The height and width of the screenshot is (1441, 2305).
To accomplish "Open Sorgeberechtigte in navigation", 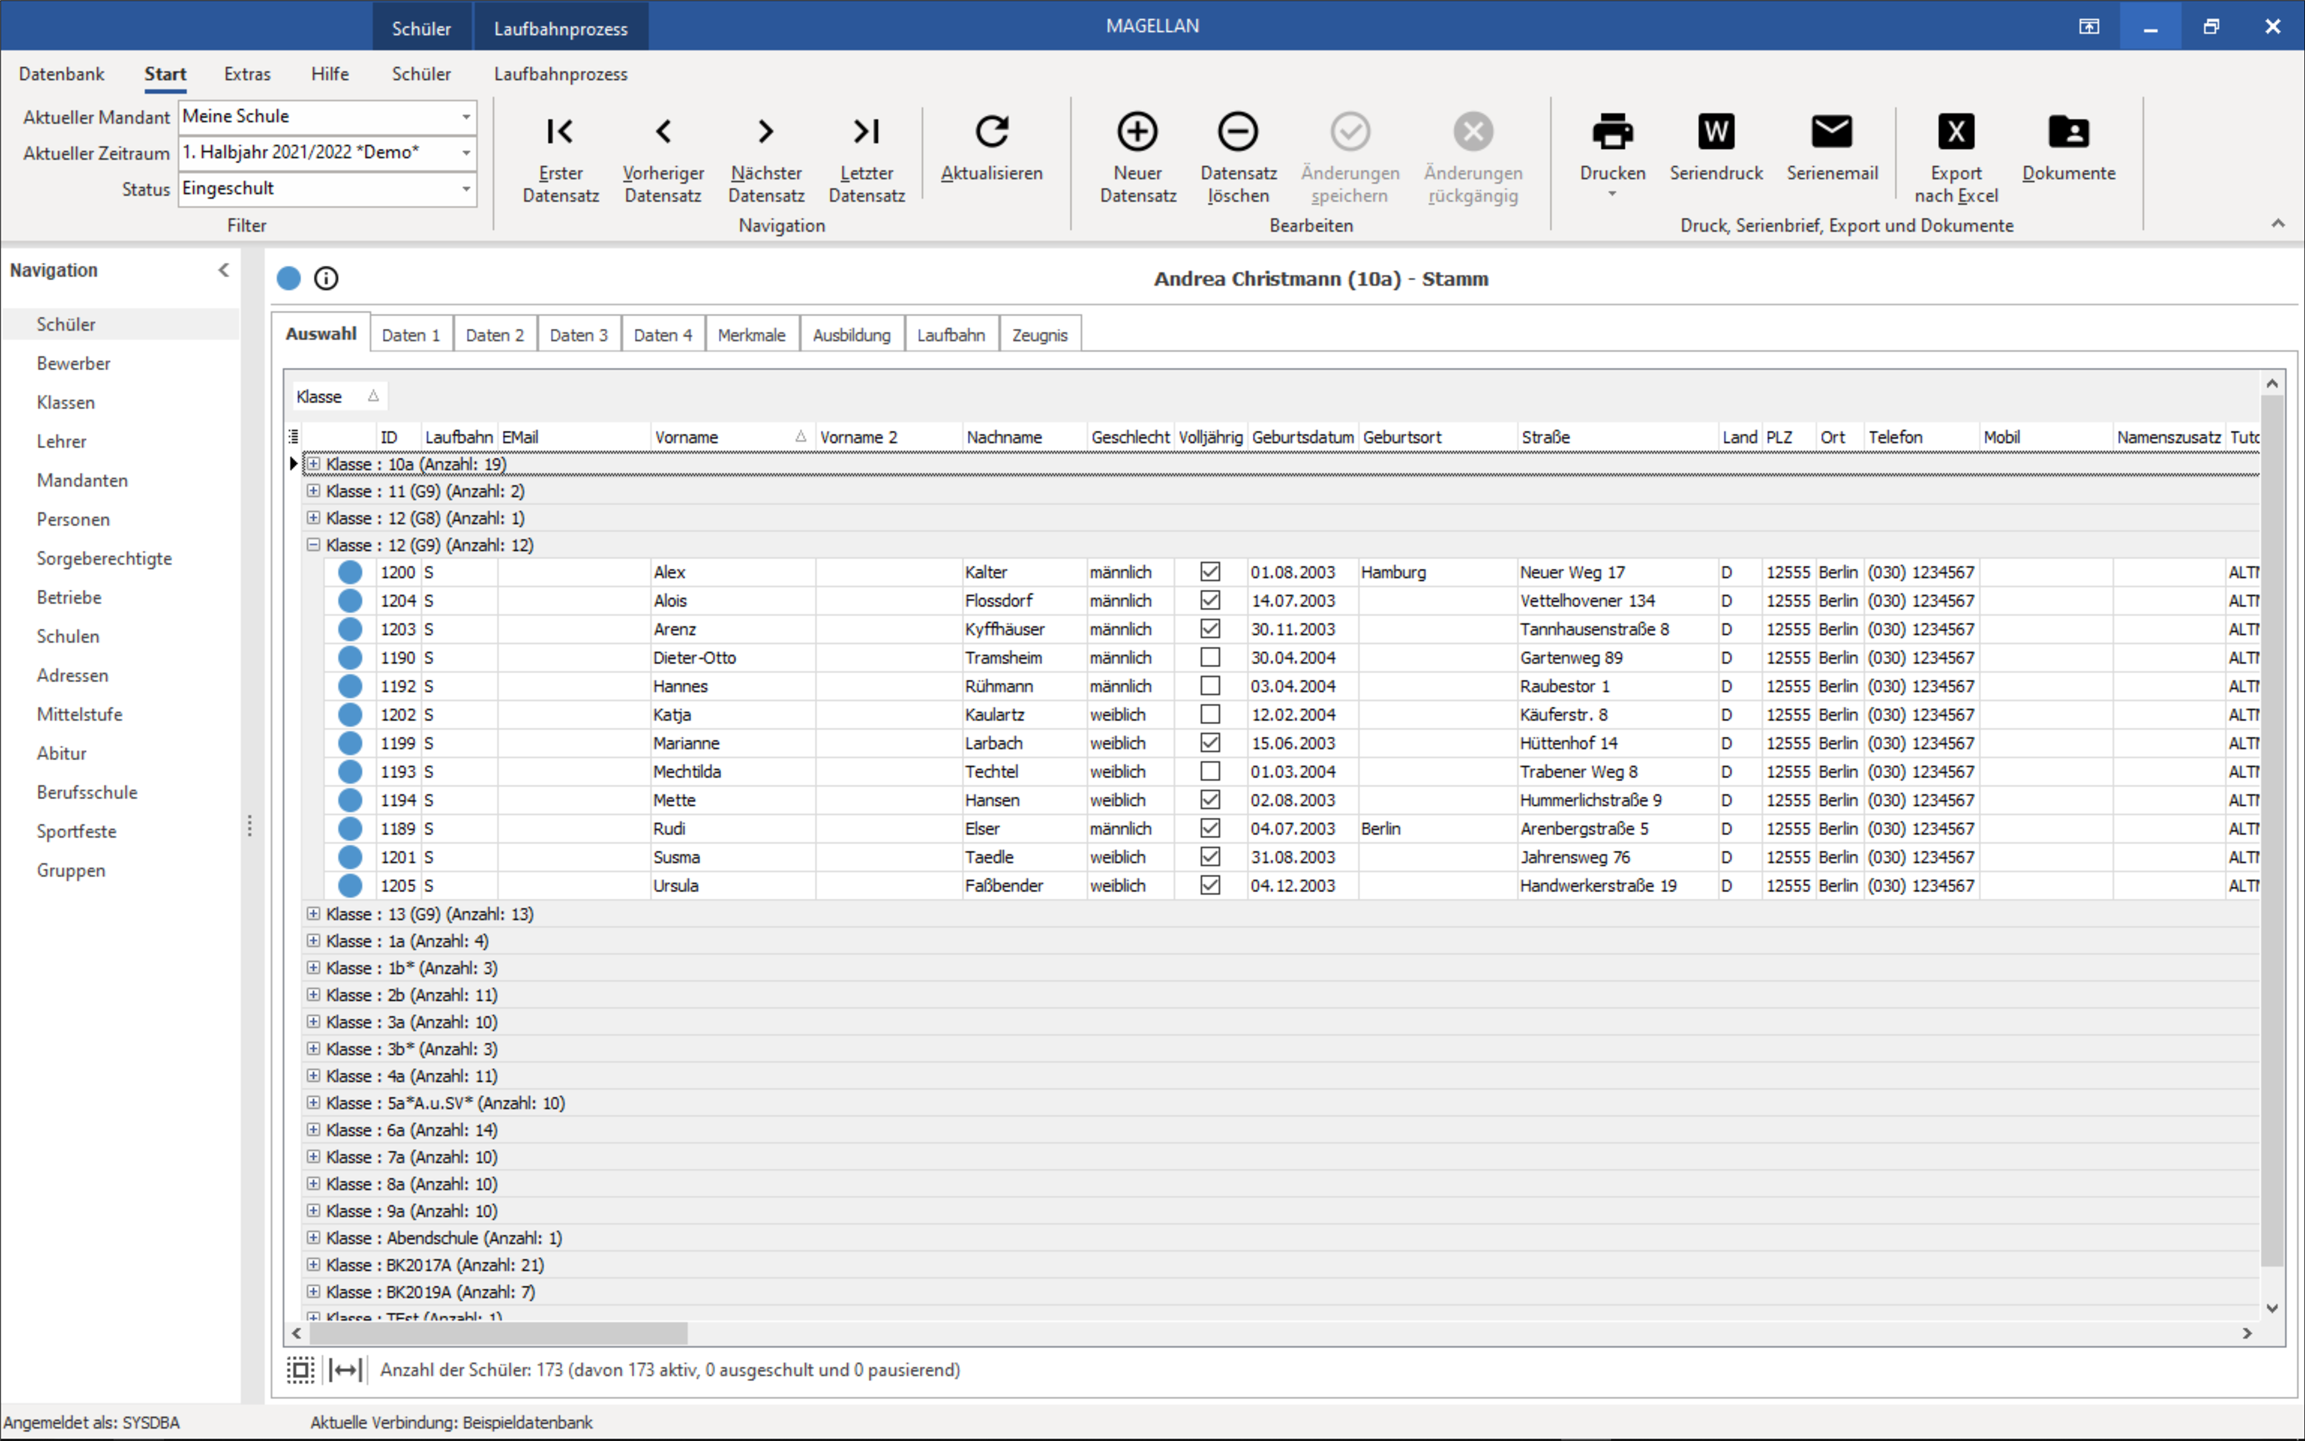I will click(104, 558).
